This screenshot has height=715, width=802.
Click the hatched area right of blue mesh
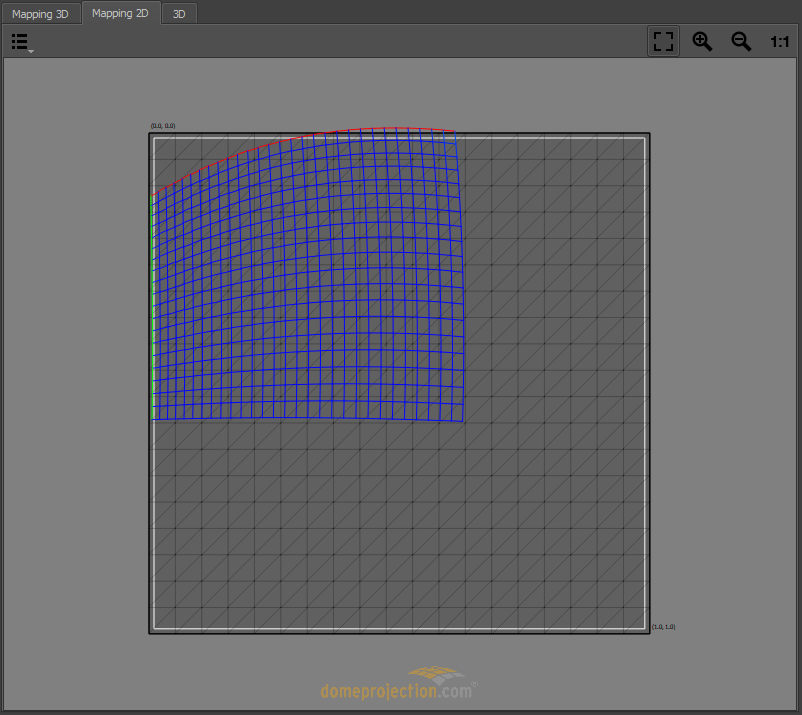(x=555, y=280)
